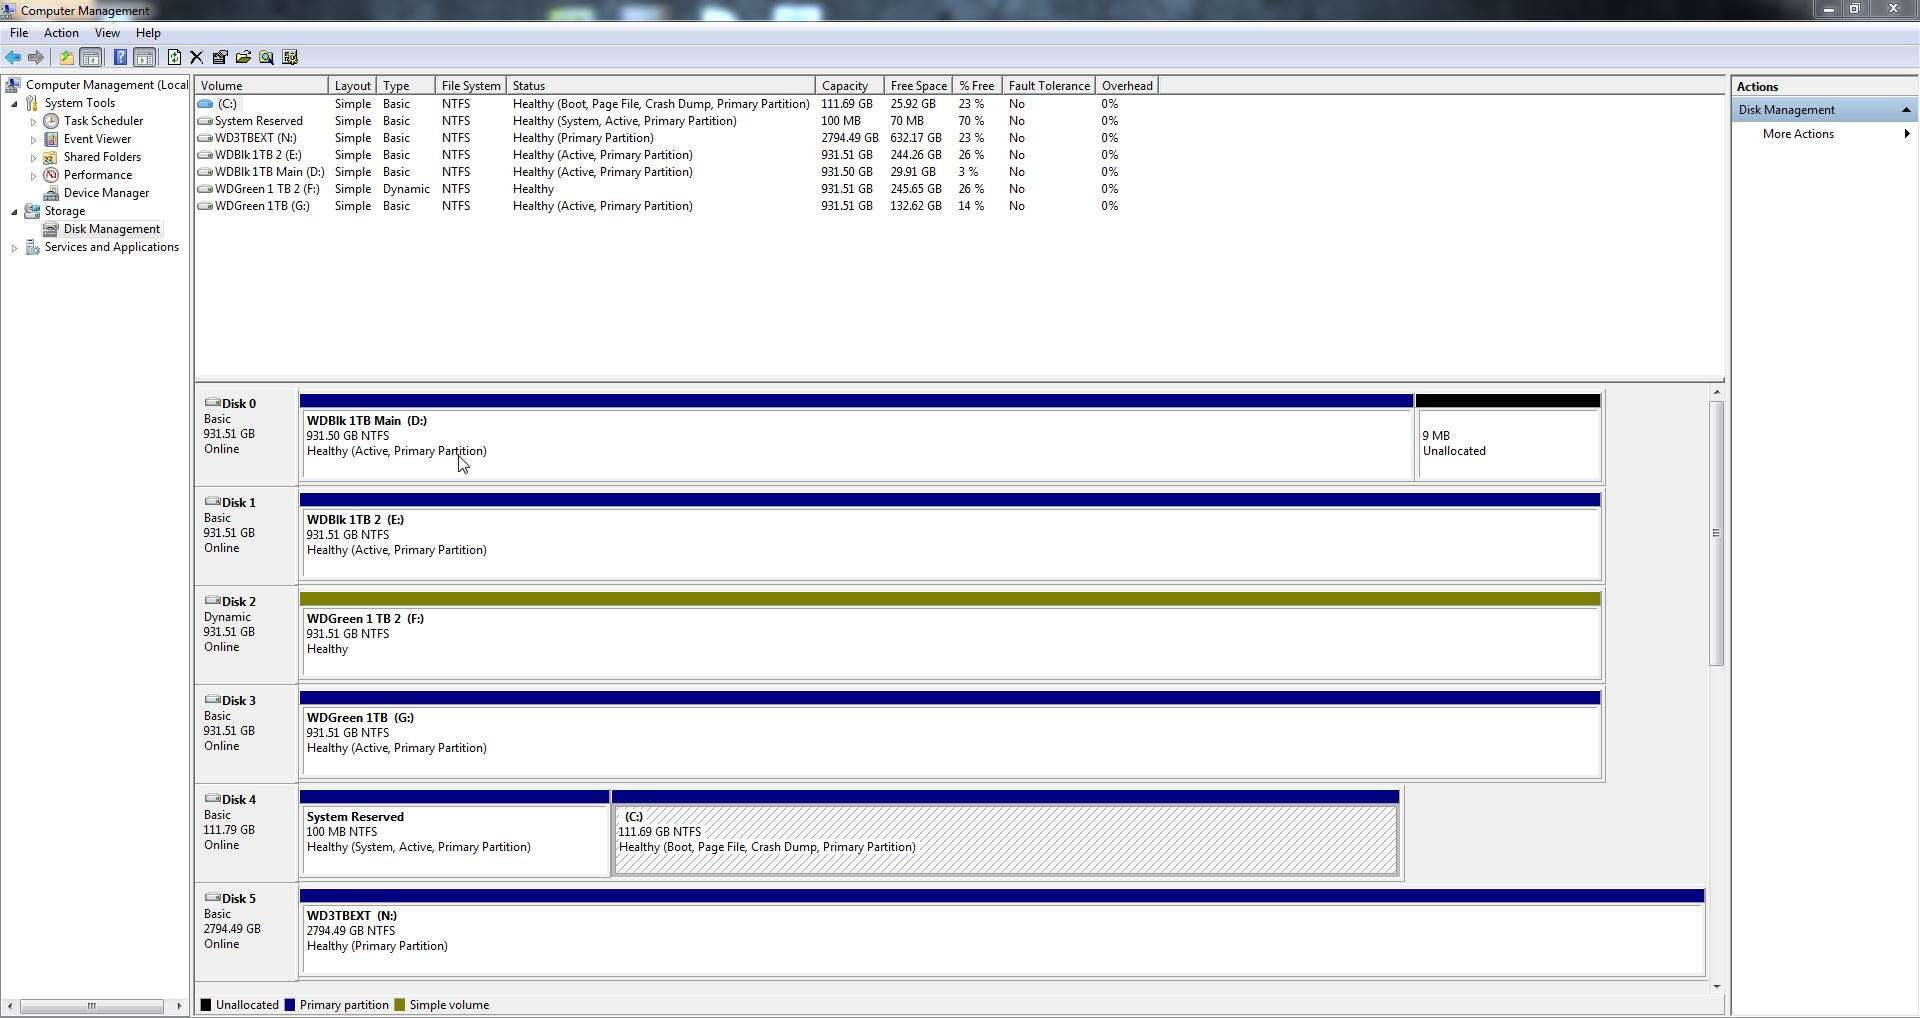Expand the Task Scheduler tree node
The image size is (1920, 1018).
[33, 122]
